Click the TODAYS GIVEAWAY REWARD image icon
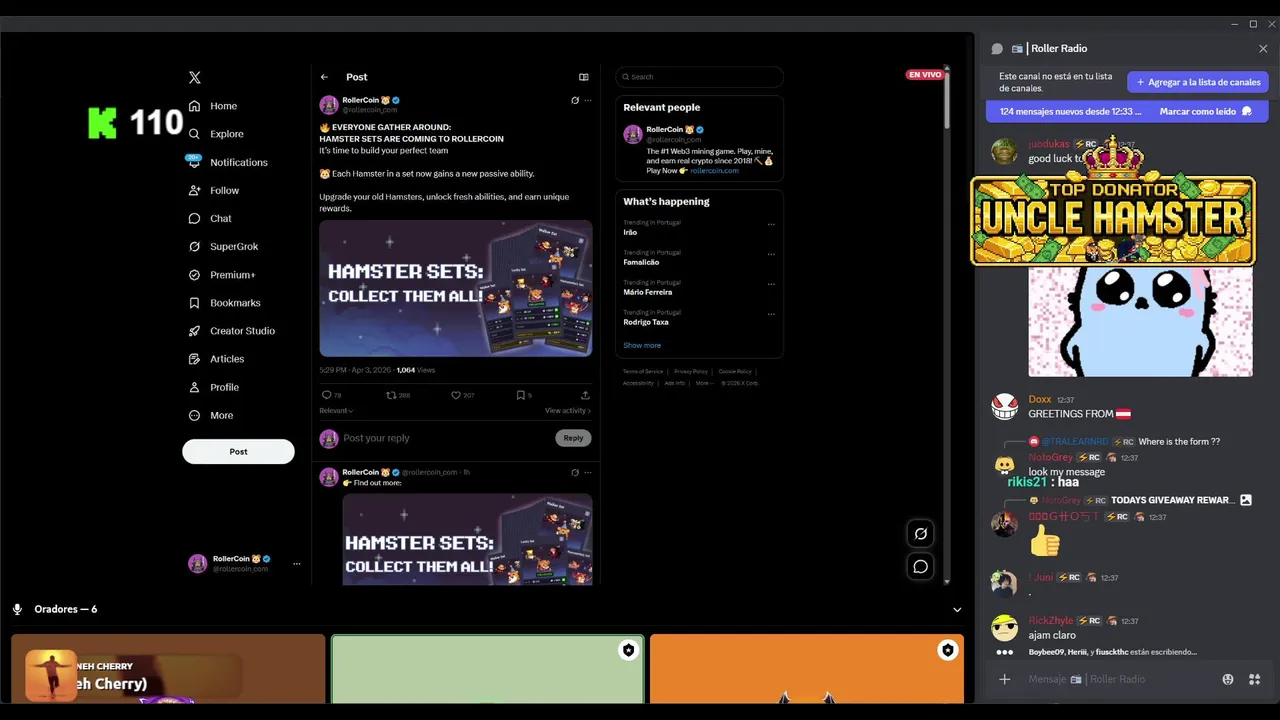1280x720 pixels. pos(1246,500)
